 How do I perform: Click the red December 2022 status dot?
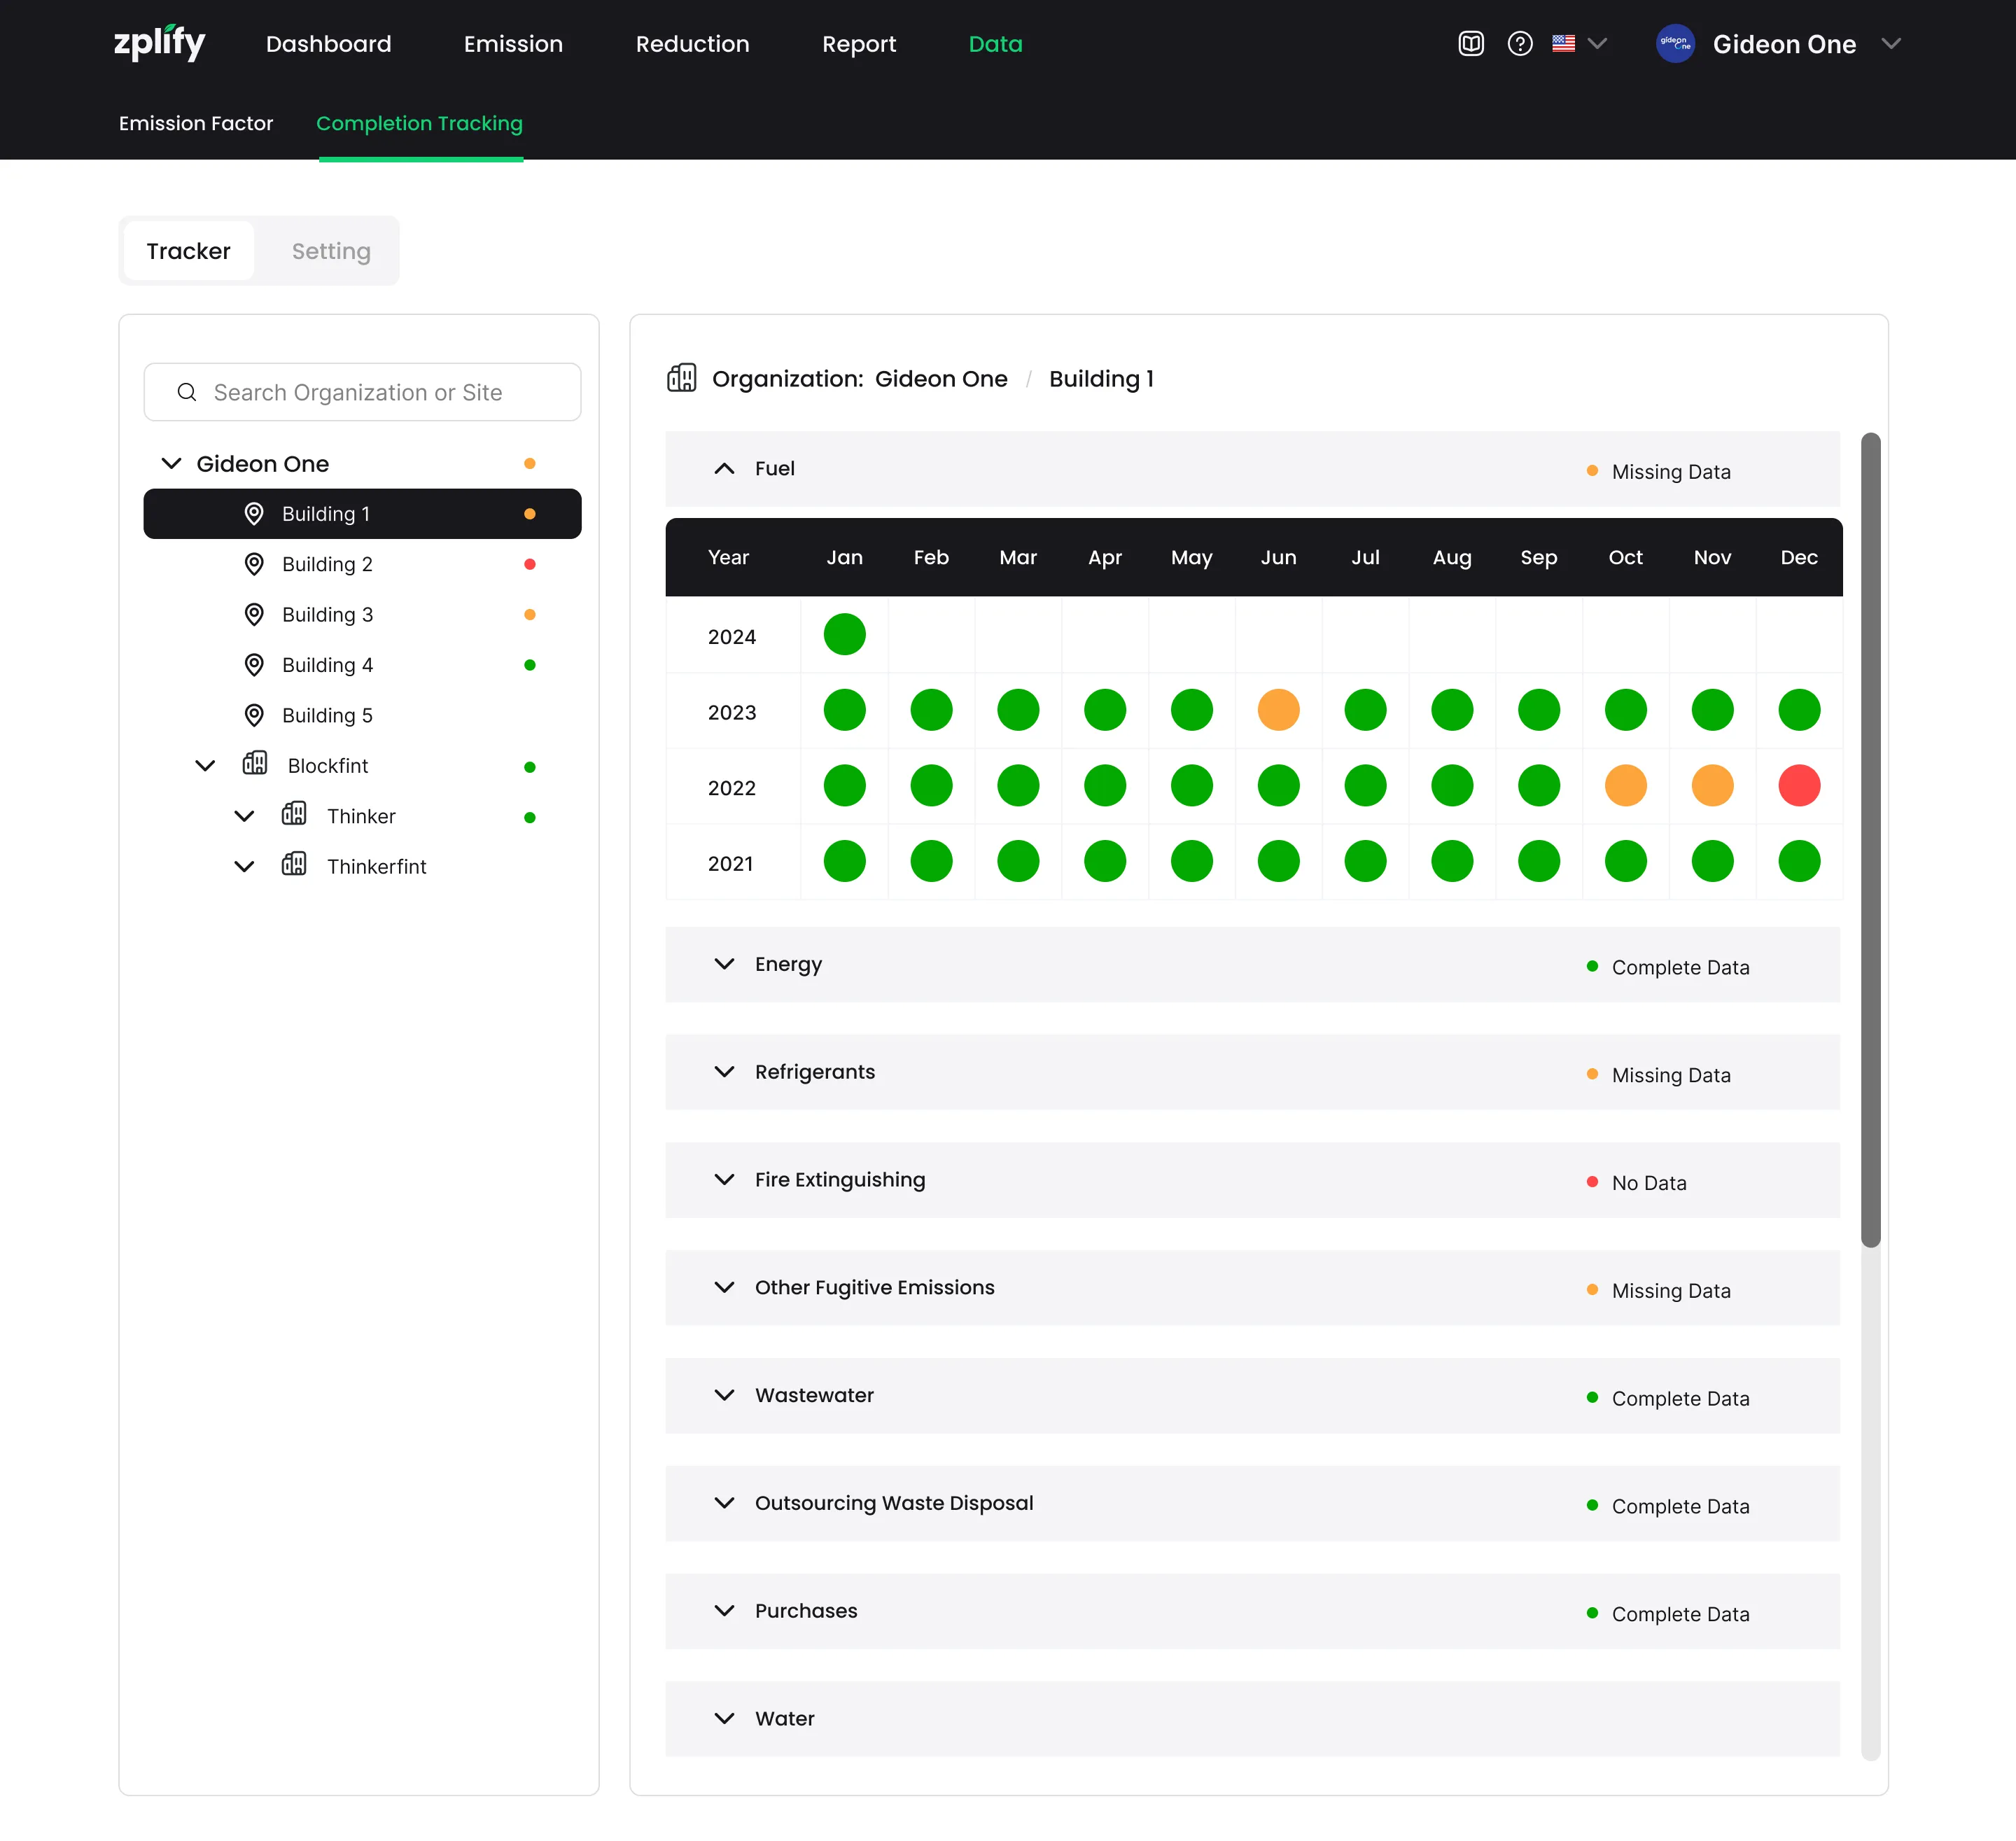(x=1798, y=786)
